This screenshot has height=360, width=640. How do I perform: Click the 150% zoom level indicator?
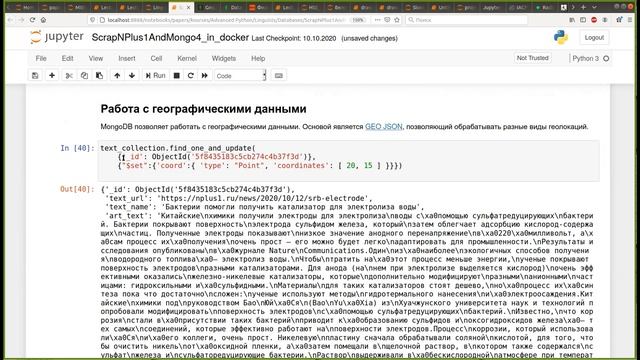358,20
